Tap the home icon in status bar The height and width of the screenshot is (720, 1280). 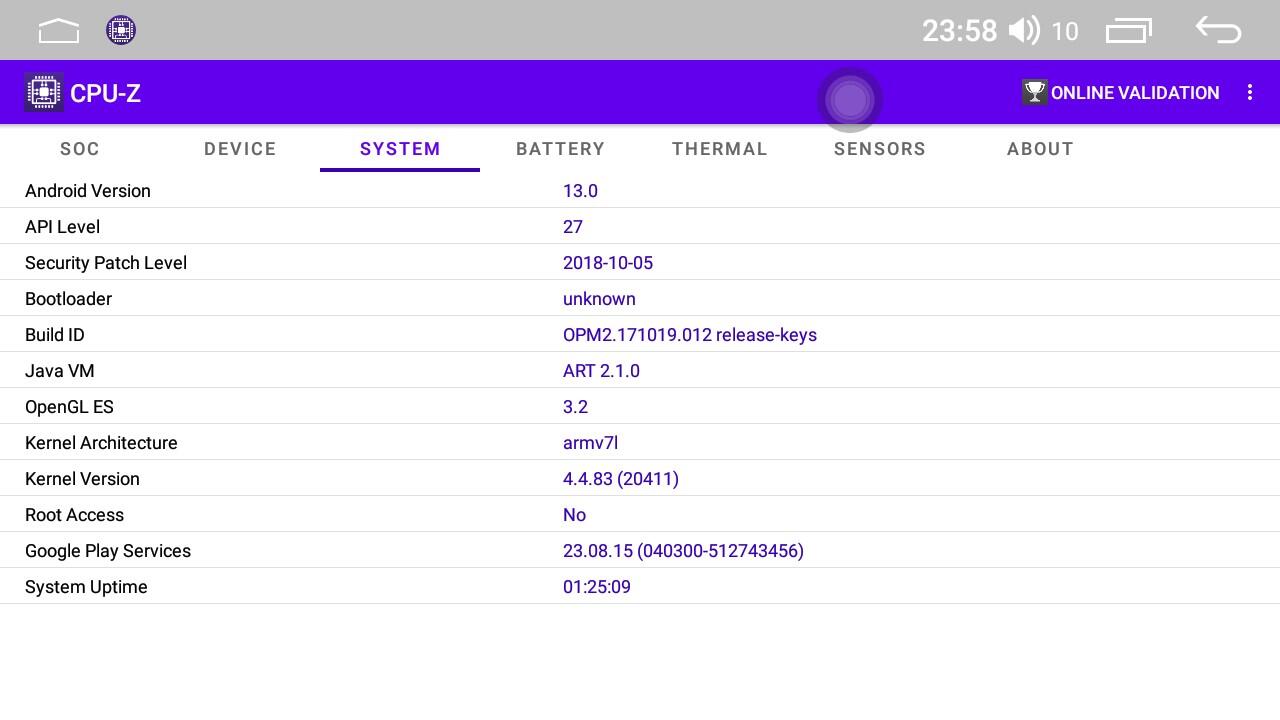(59, 31)
